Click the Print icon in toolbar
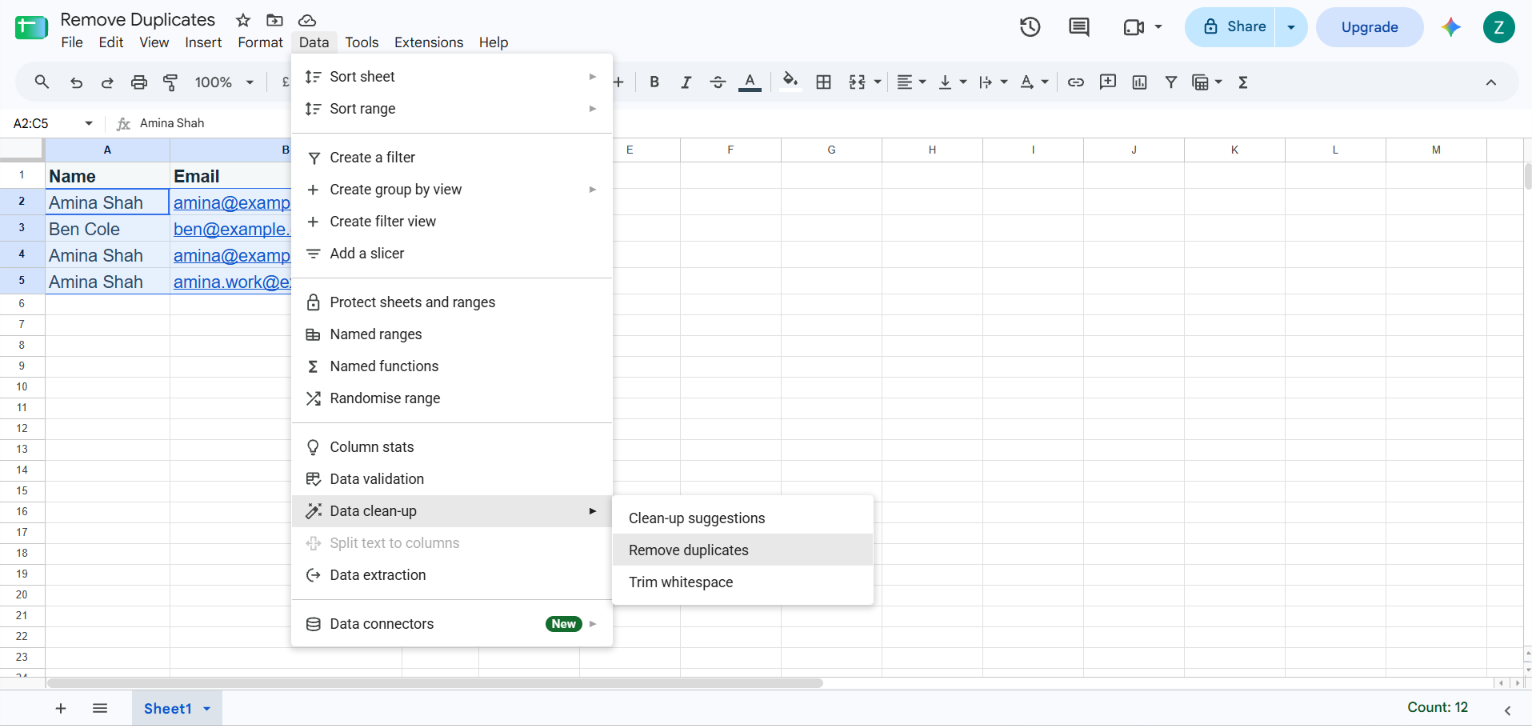Screen dimensions: 1532x726 point(139,82)
